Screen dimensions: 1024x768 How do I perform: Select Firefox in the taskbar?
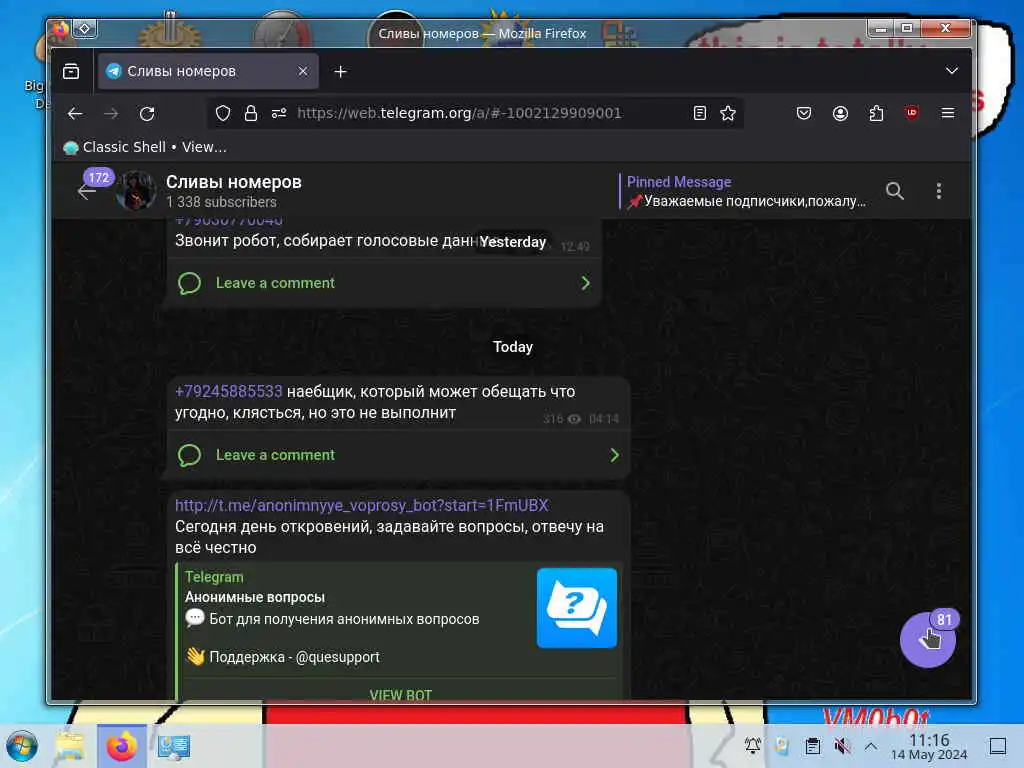coord(121,746)
